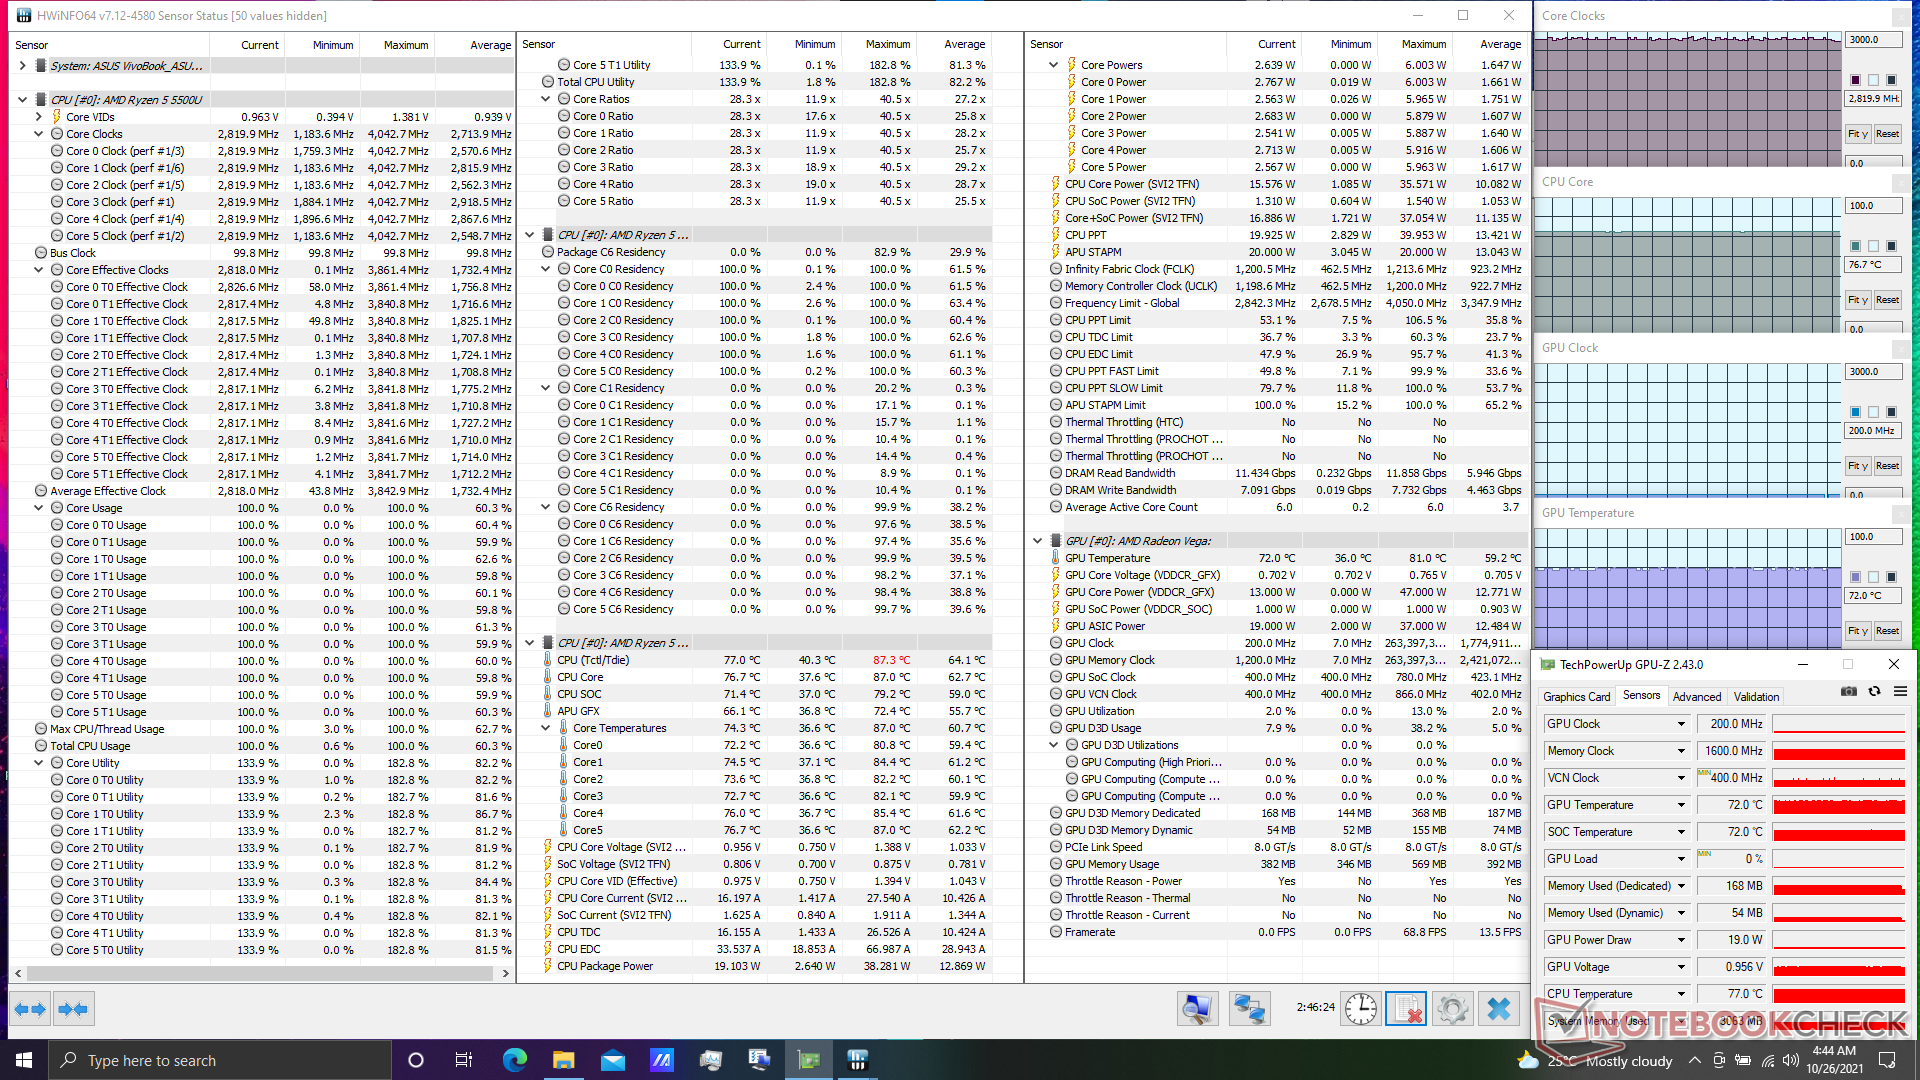Pick the dark purple line color swatch in Core Clocks
Screen dimensions: 1920x1080
coord(1856,80)
